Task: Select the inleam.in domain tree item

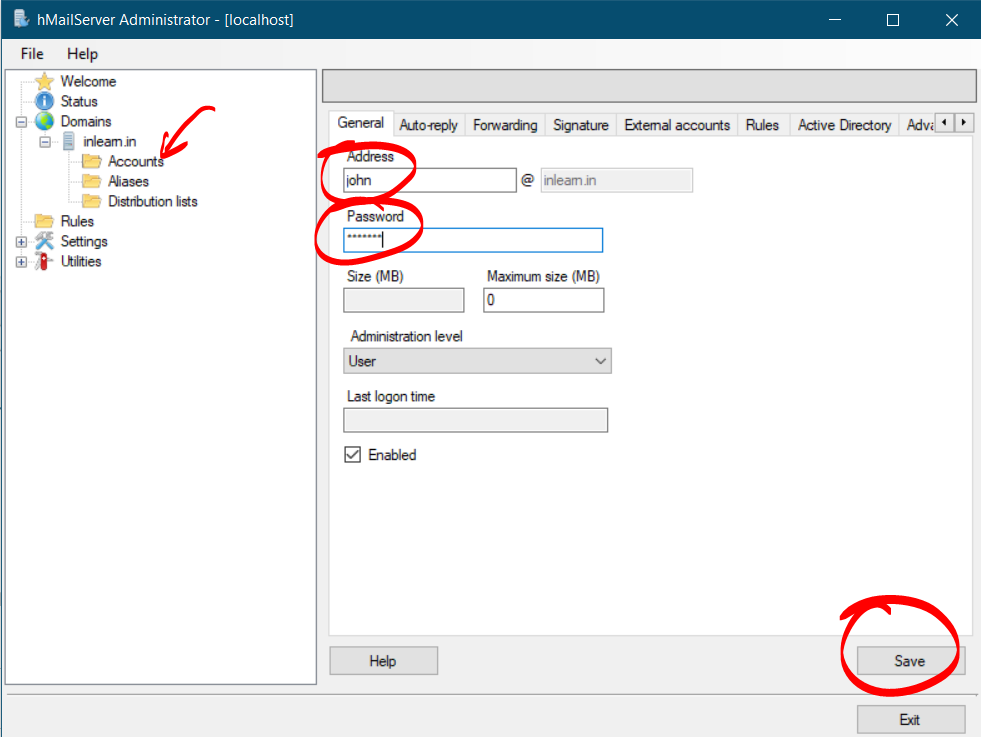Action: tap(109, 141)
